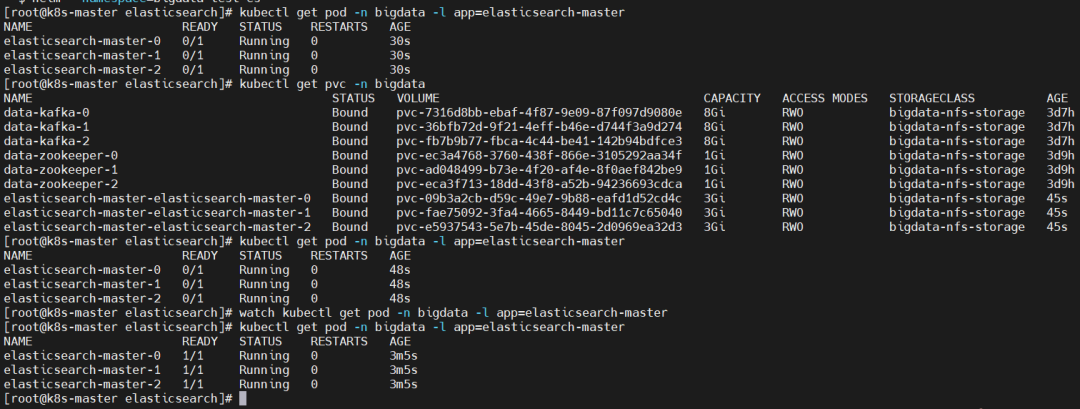The image size is (1080, 409).
Task: Click volume ID starting with pvc-7316d8bb
Action: tap(539, 113)
